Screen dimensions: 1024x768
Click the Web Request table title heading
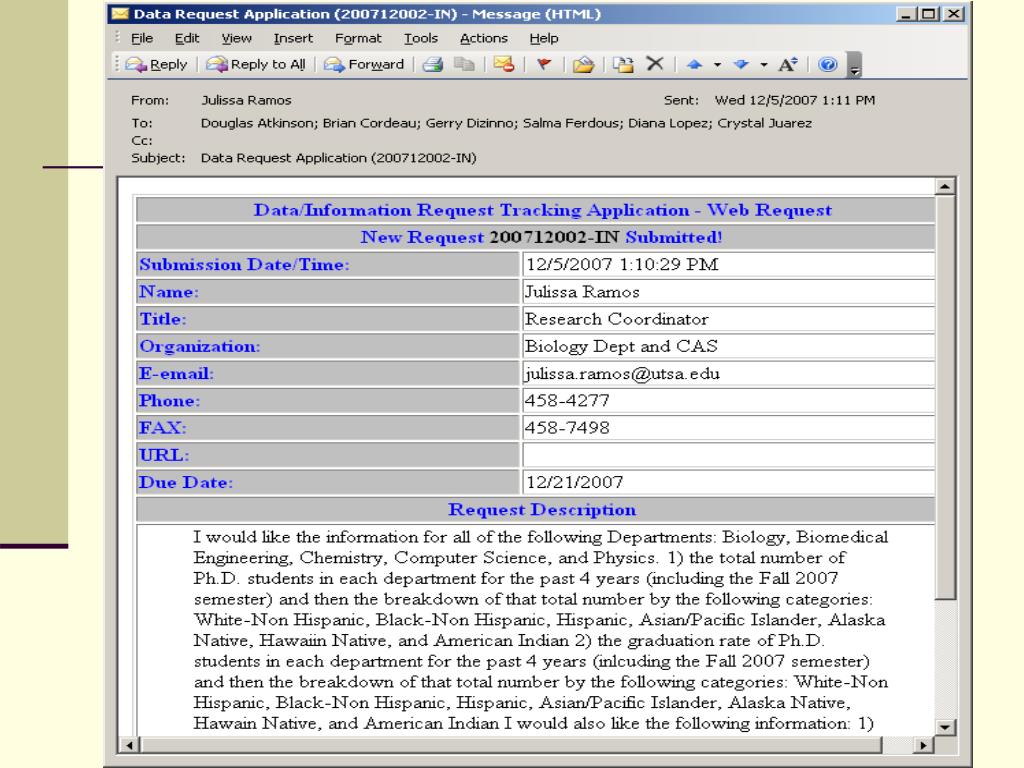(x=543, y=210)
